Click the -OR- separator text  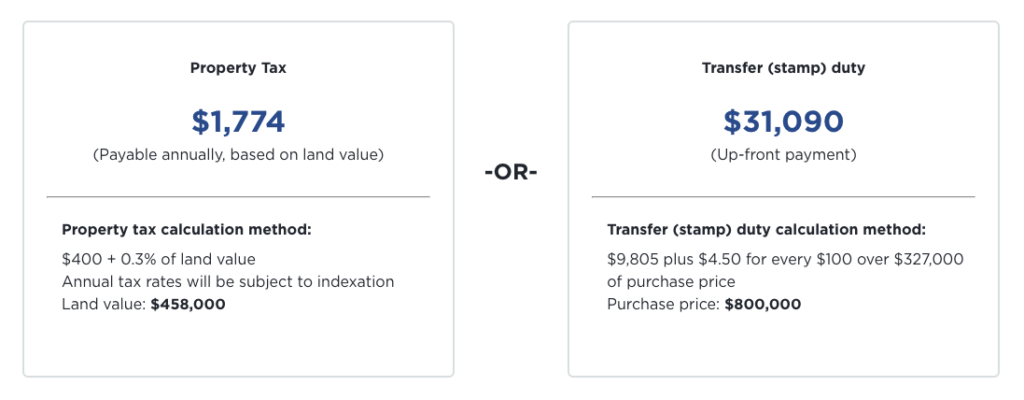click(511, 173)
